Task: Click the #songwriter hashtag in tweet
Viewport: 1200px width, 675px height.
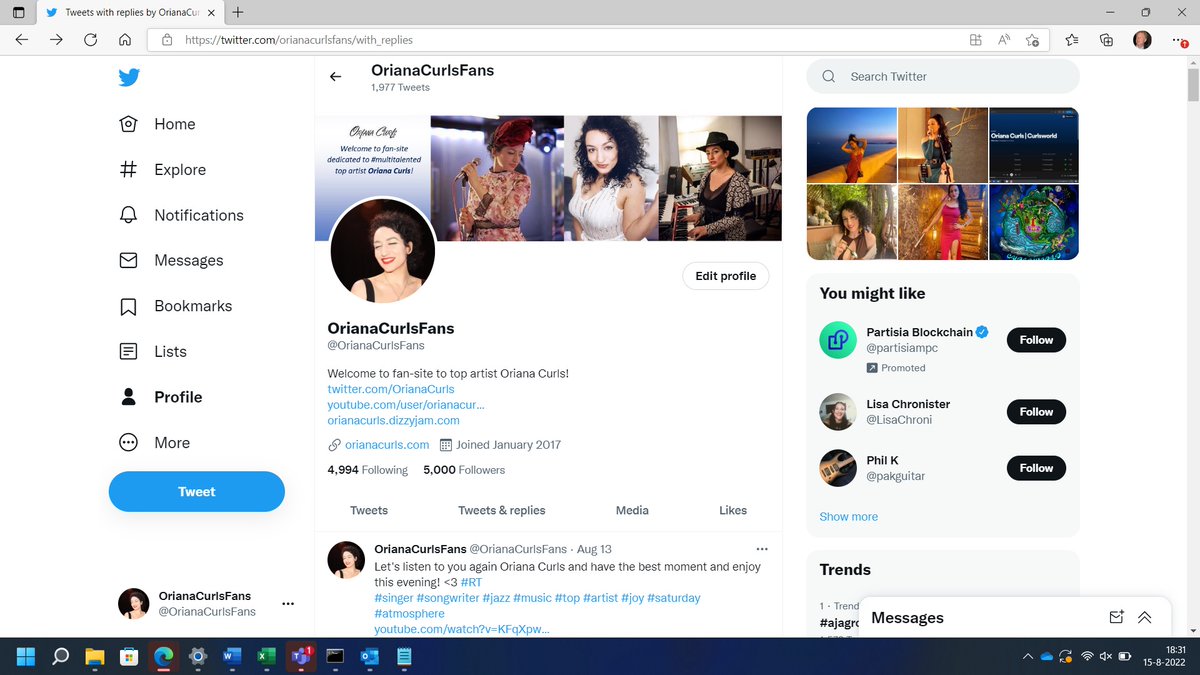Action: [447, 598]
